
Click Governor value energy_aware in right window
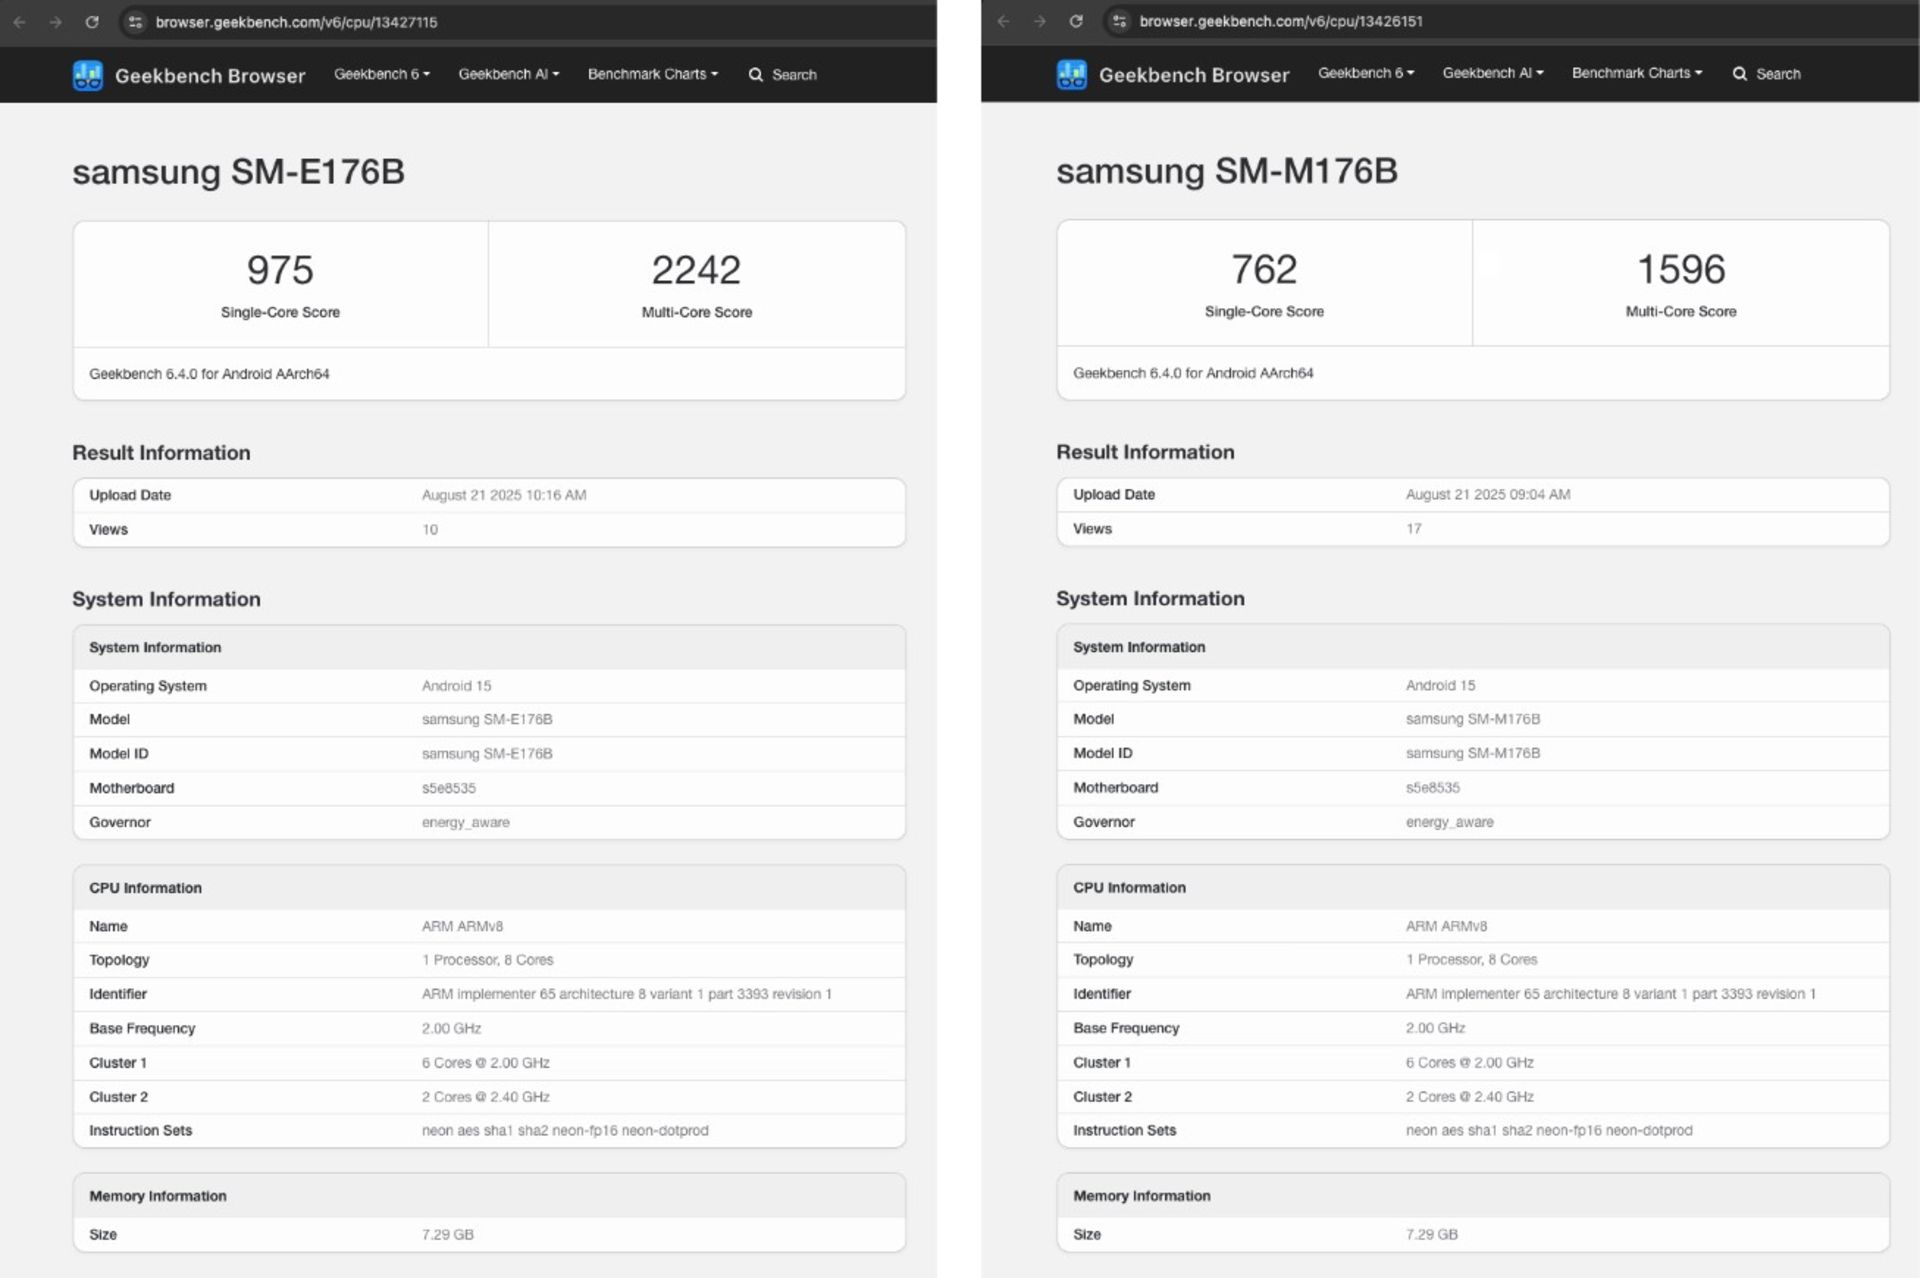pos(1450,822)
